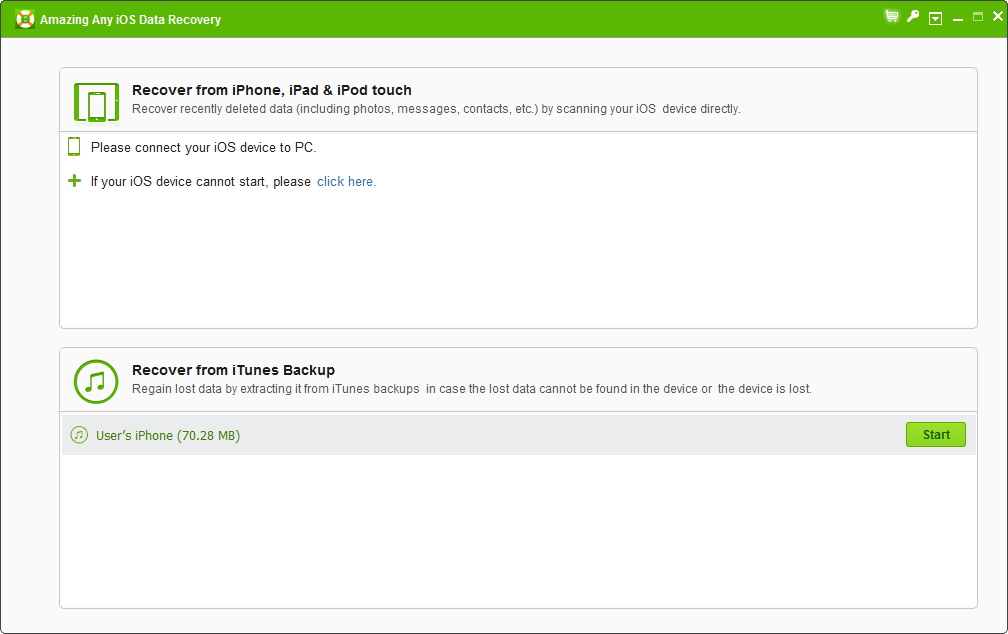Click the 'Recover recently deleted data' description

[436, 109]
